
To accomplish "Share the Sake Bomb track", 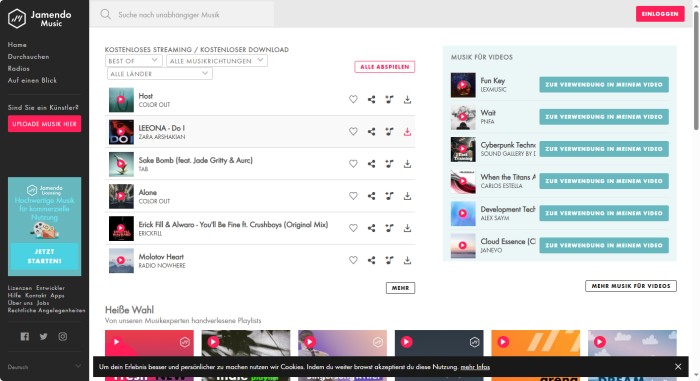I will (x=371, y=163).
